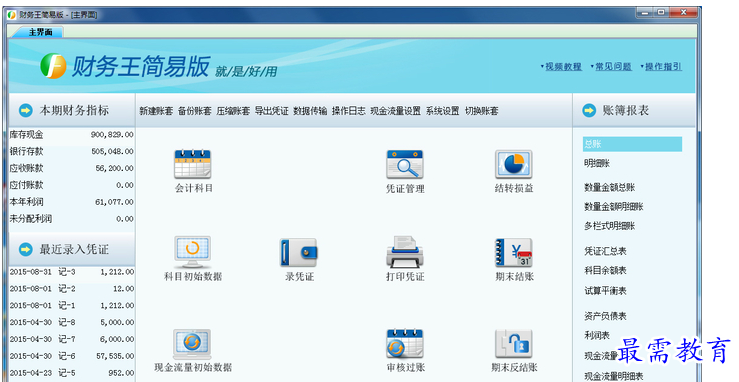The width and height of the screenshot is (739, 382).
Task: Open 期末结账 notebook icon
Action: pyautogui.click(x=514, y=252)
